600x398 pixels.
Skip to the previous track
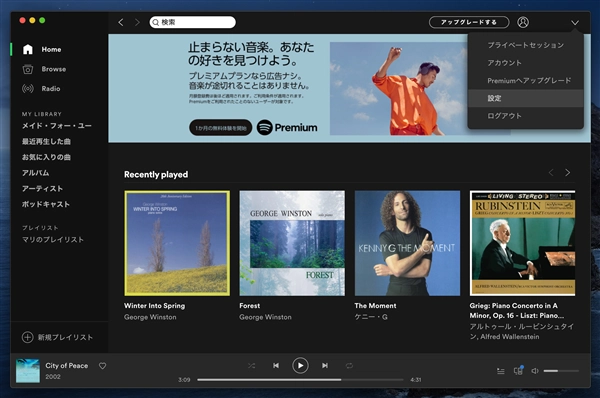(276, 366)
